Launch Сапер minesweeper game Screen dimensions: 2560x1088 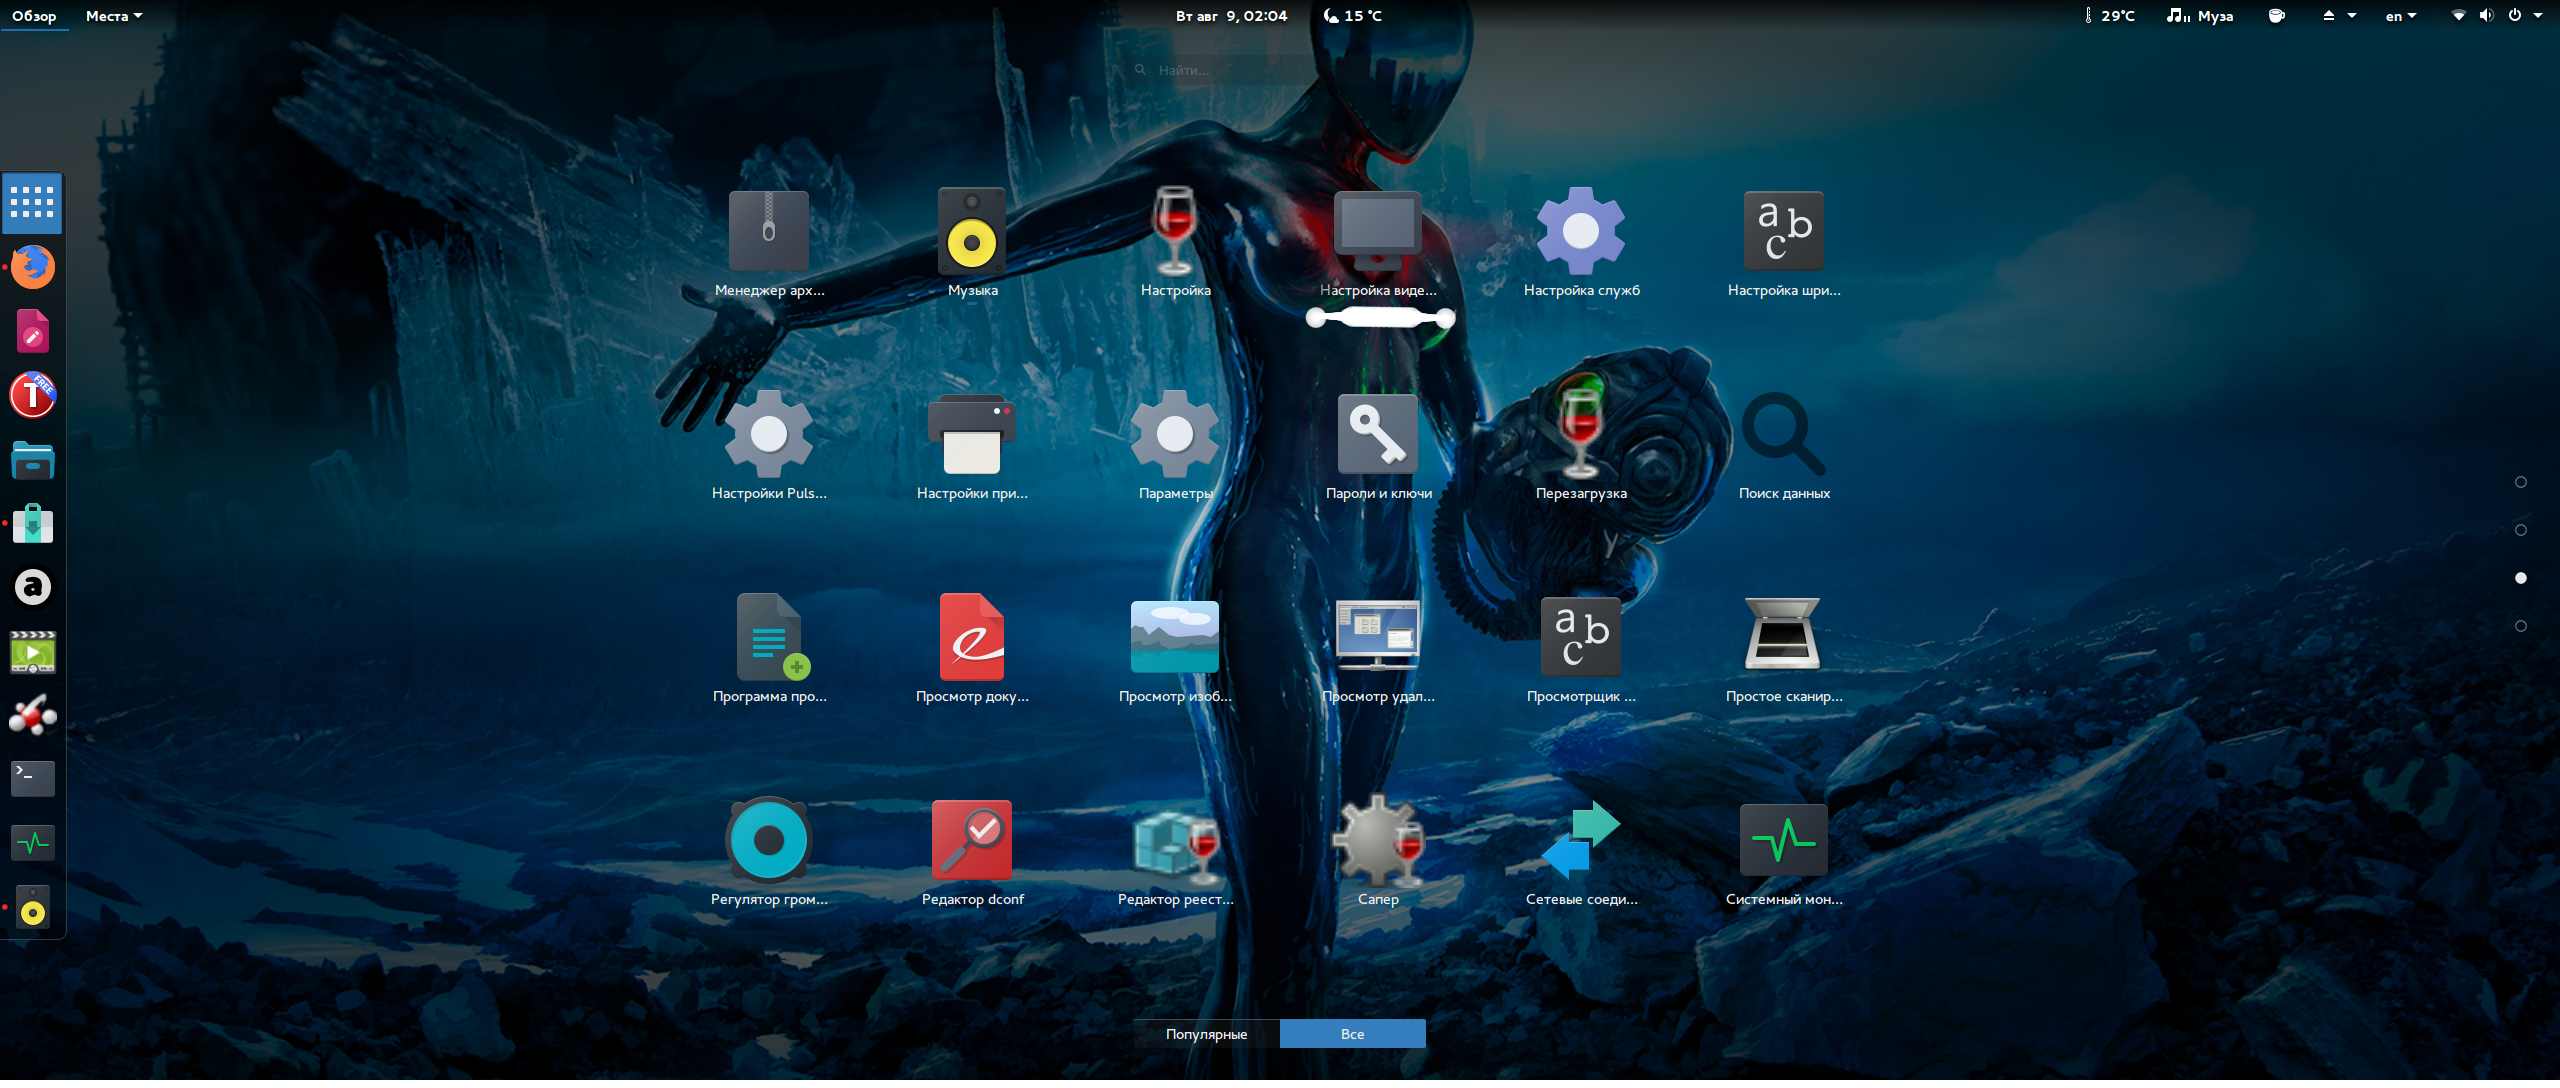click(x=1377, y=841)
